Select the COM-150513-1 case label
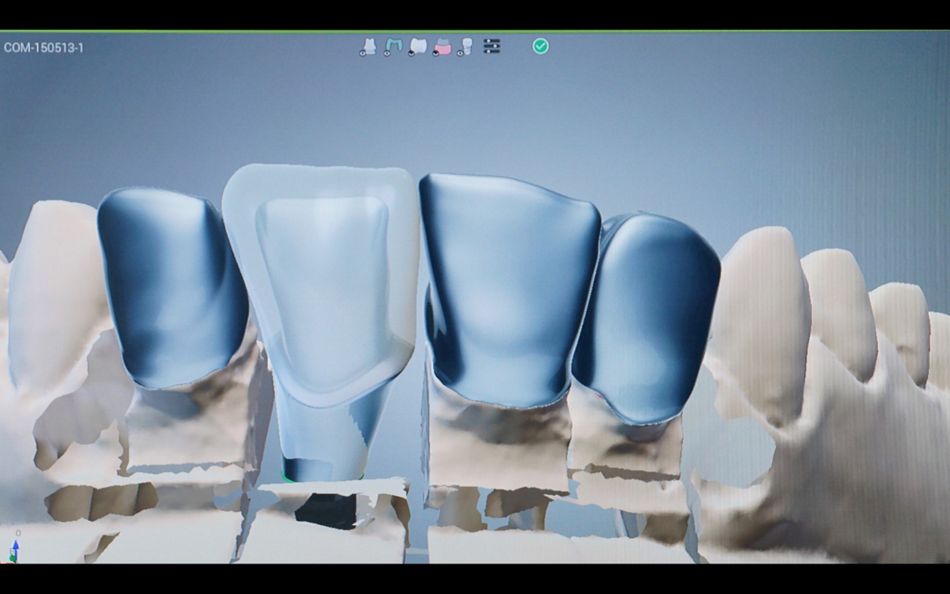Screen dimensions: 950x594 (x=44, y=47)
